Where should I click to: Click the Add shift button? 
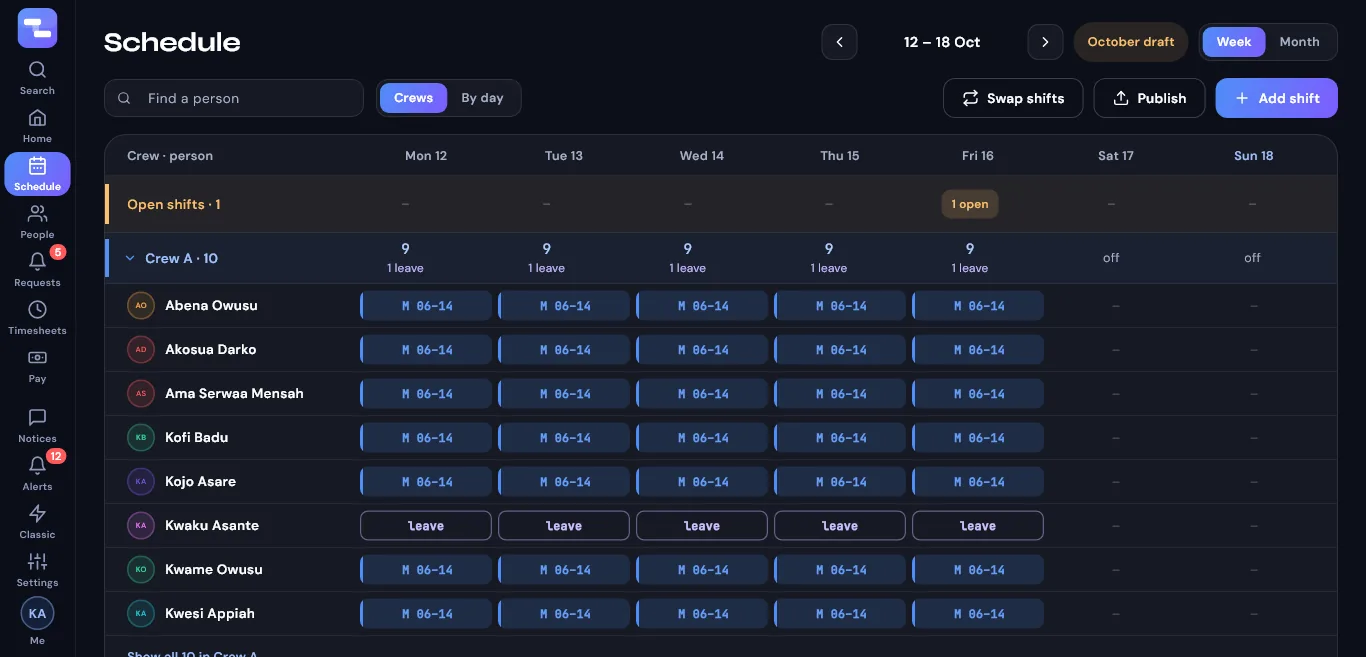pyautogui.click(x=1276, y=98)
